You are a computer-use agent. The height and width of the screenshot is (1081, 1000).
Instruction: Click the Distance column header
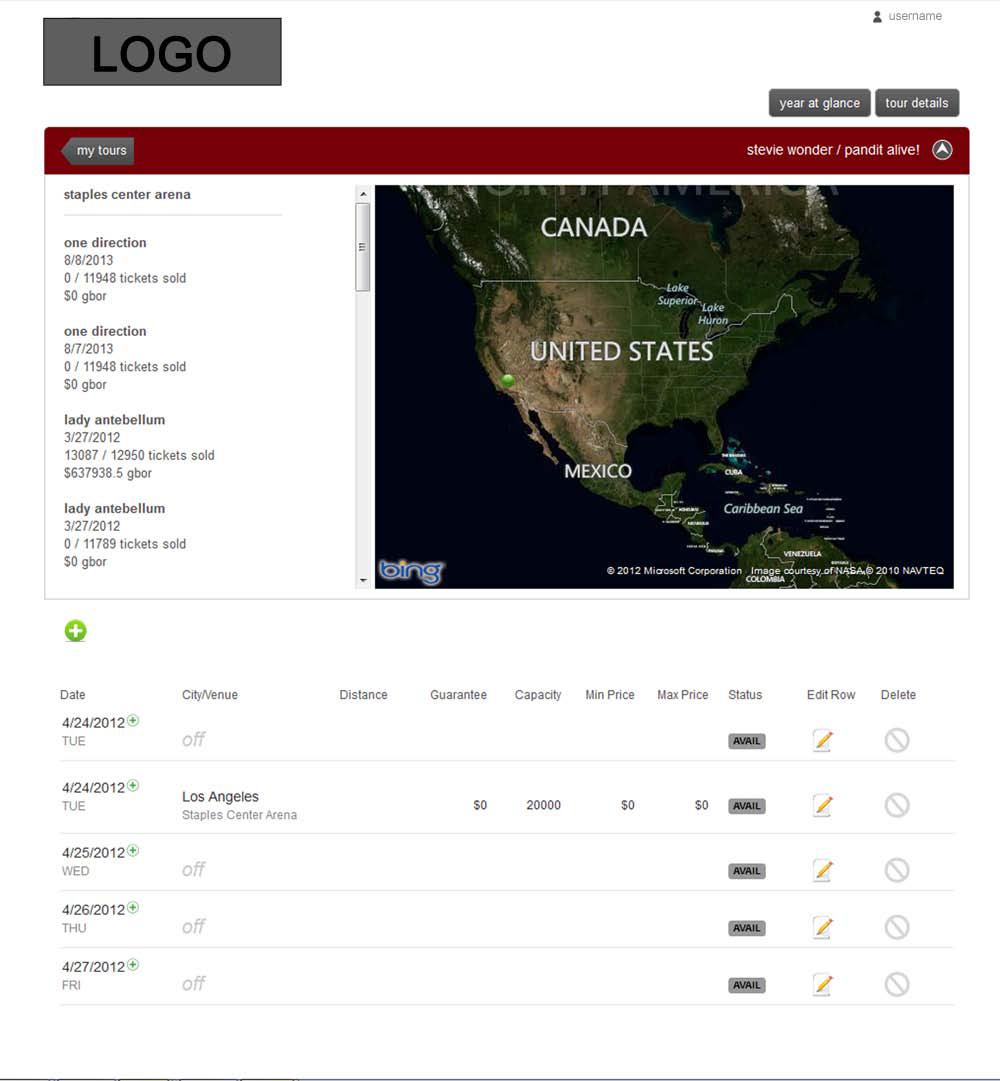363,695
